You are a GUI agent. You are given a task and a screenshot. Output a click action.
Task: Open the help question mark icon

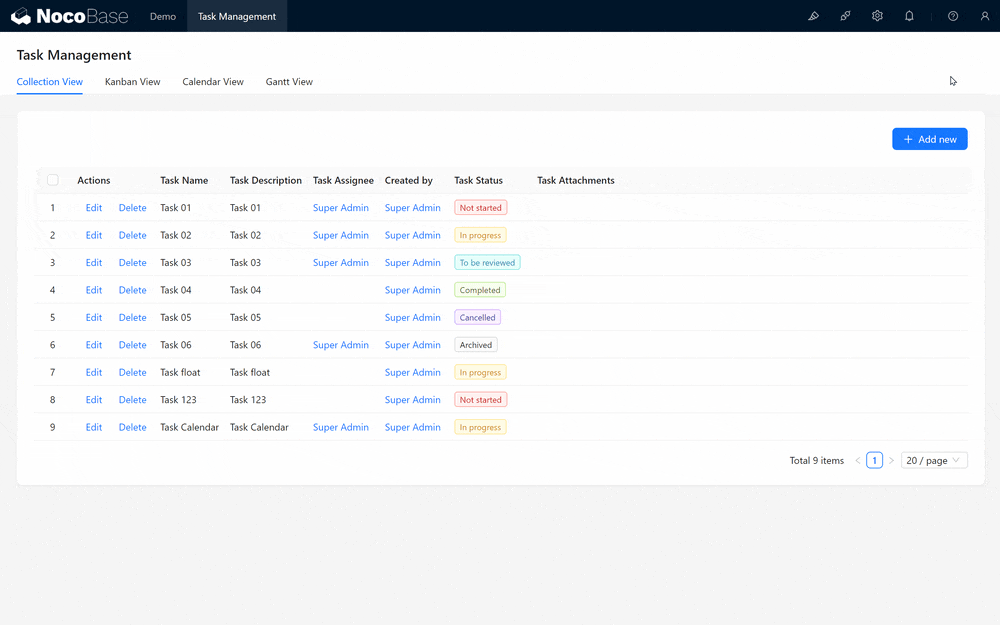[953, 16]
